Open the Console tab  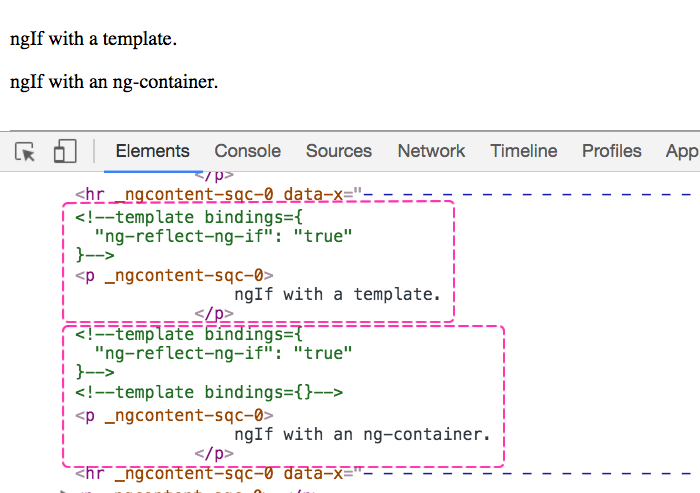(x=247, y=151)
